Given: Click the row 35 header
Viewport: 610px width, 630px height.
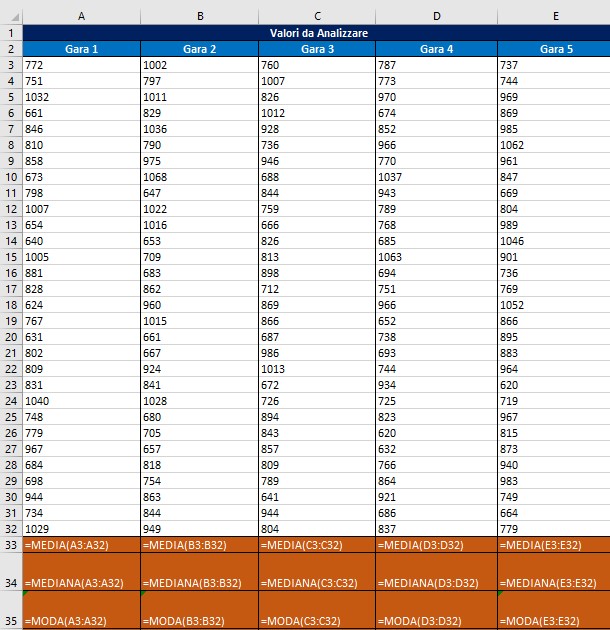Looking at the screenshot, I should coord(10,610).
